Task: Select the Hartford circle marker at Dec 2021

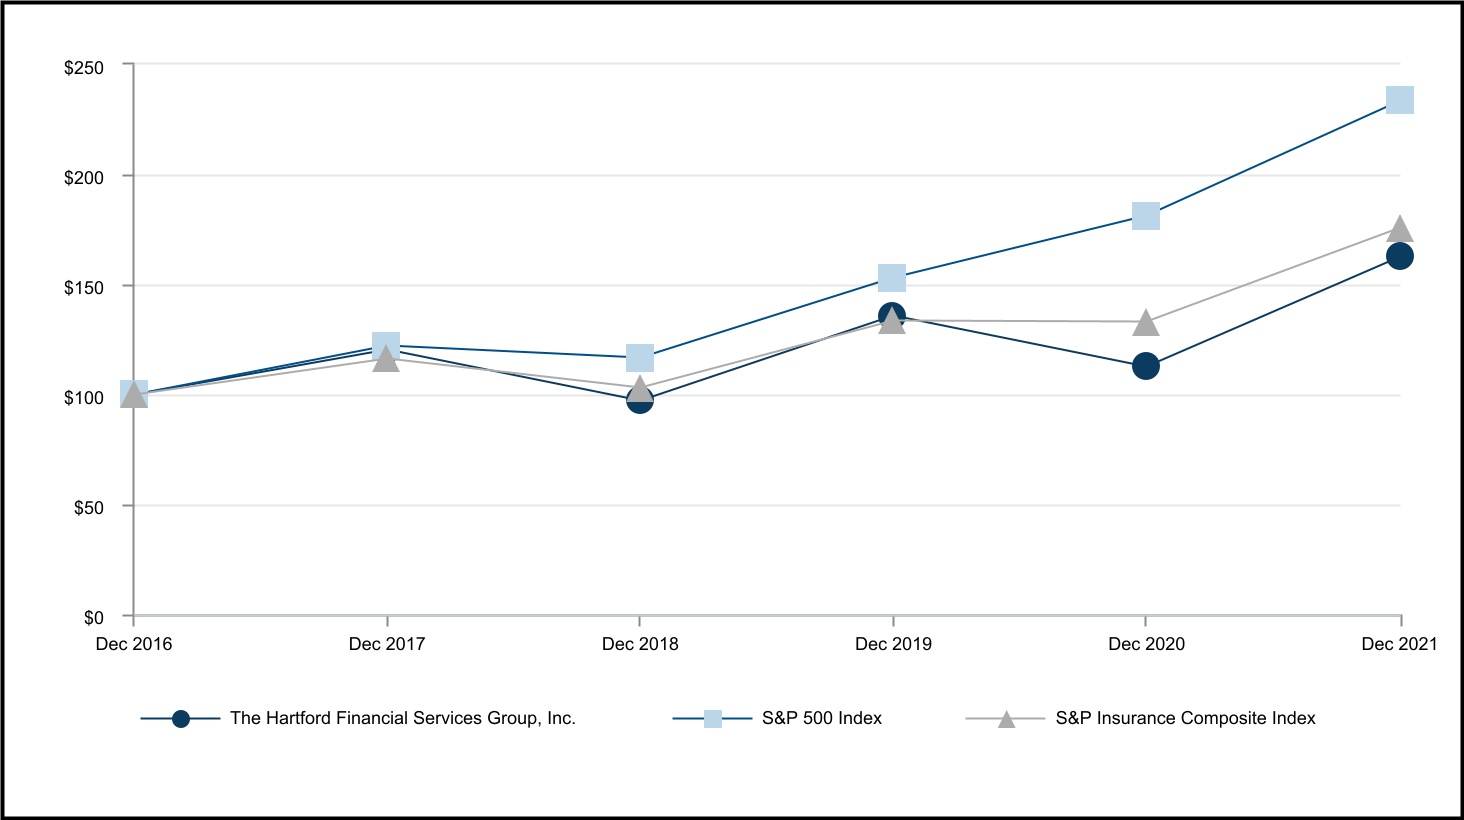Action: pyautogui.click(x=1399, y=256)
